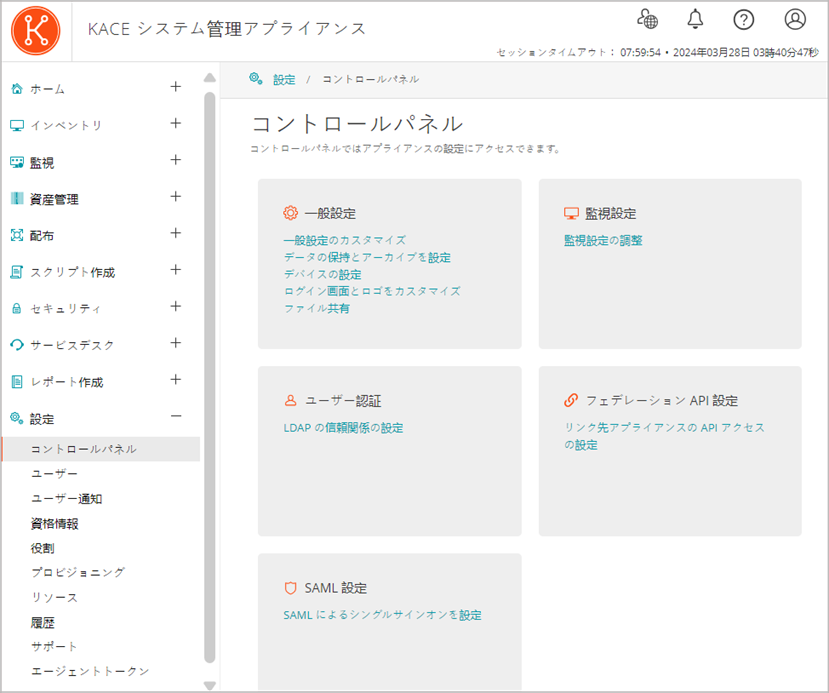829x693 pixels.
Task: Open 資格情報 in the settings submenu
Action: point(54,523)
